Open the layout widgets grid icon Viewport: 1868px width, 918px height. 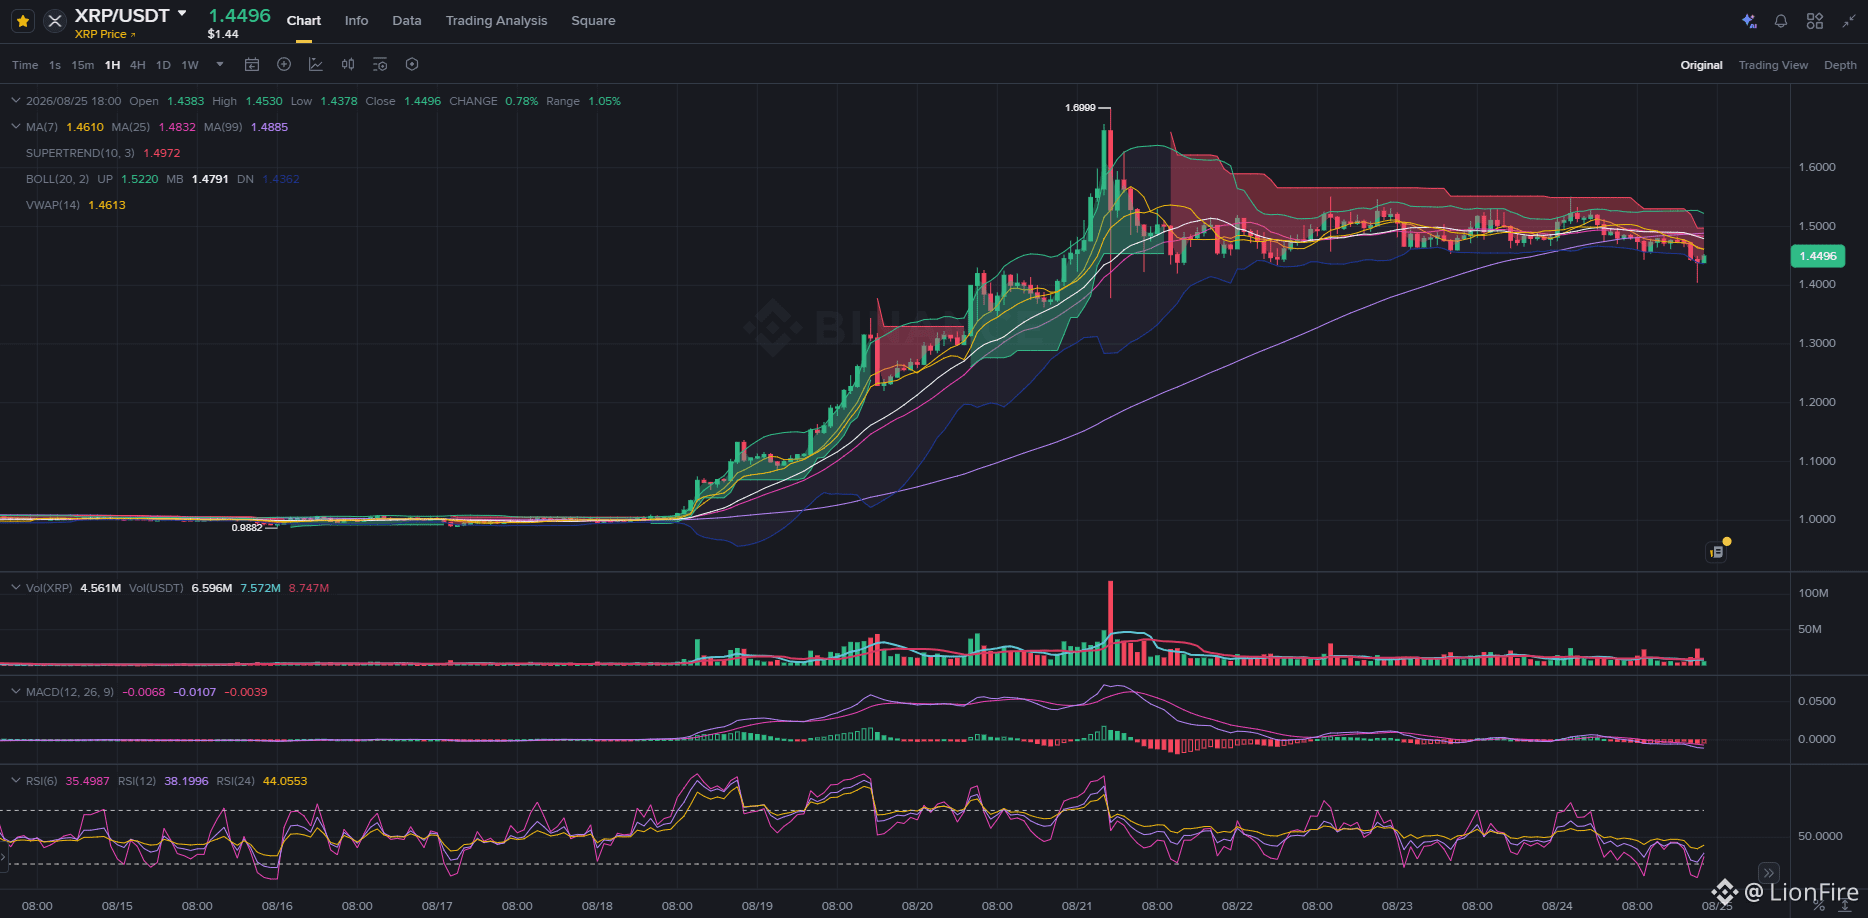(1815, 21)
